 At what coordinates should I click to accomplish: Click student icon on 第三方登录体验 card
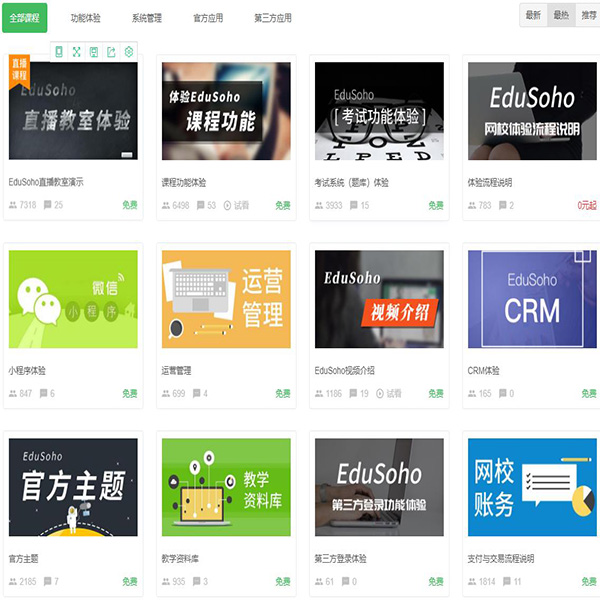(x=319, y=582)
